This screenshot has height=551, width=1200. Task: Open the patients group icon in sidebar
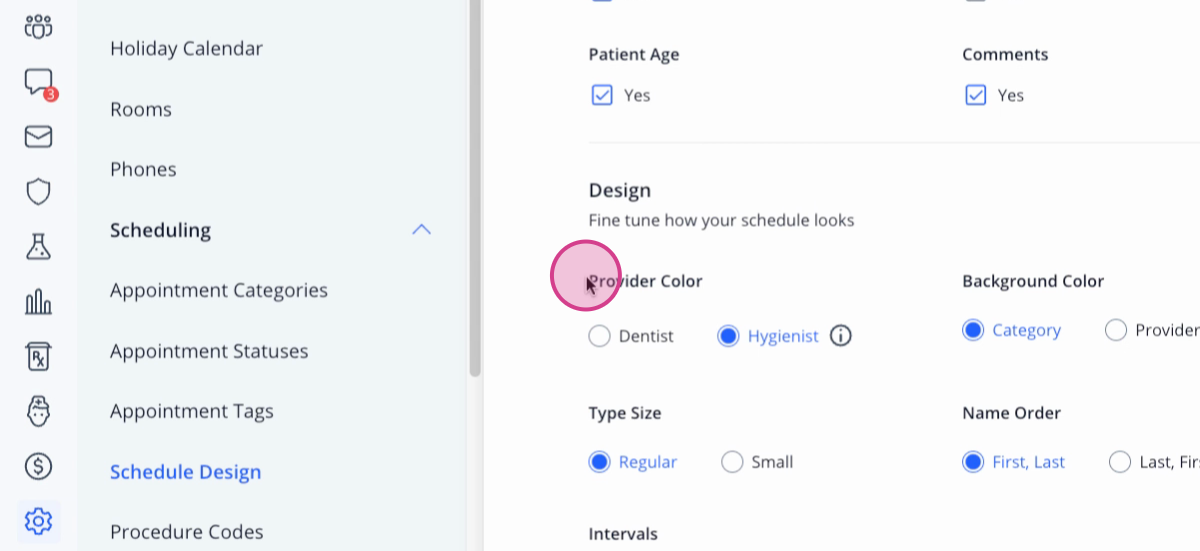(38, 26)
